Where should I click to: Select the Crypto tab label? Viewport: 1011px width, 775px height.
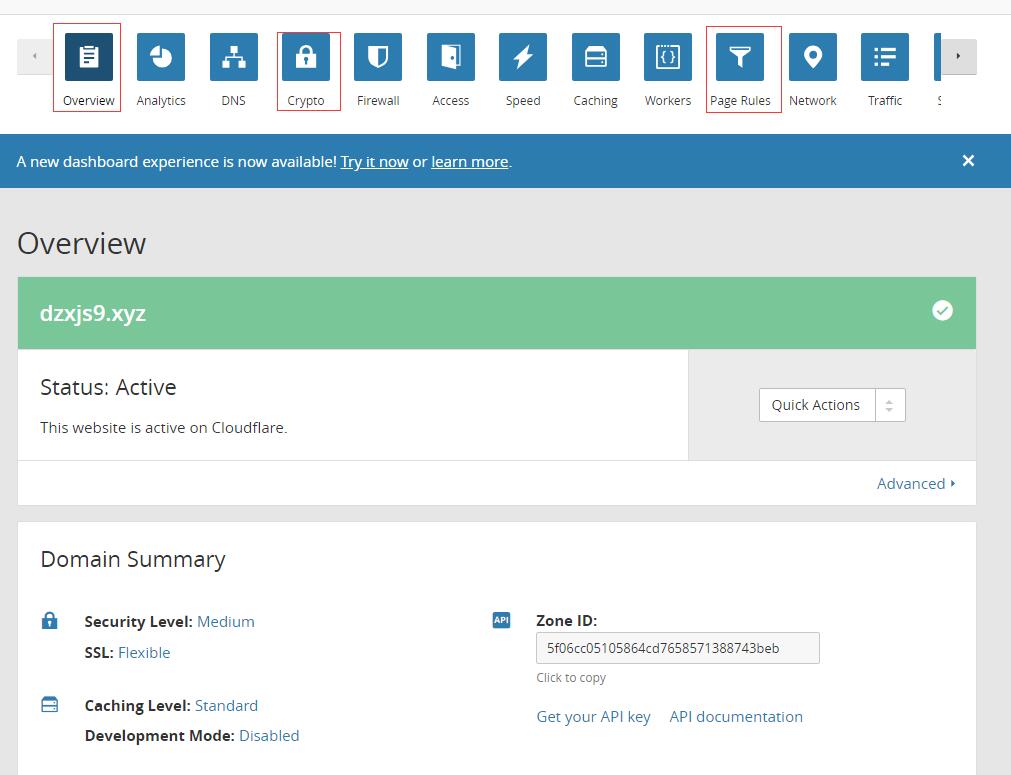306,101
